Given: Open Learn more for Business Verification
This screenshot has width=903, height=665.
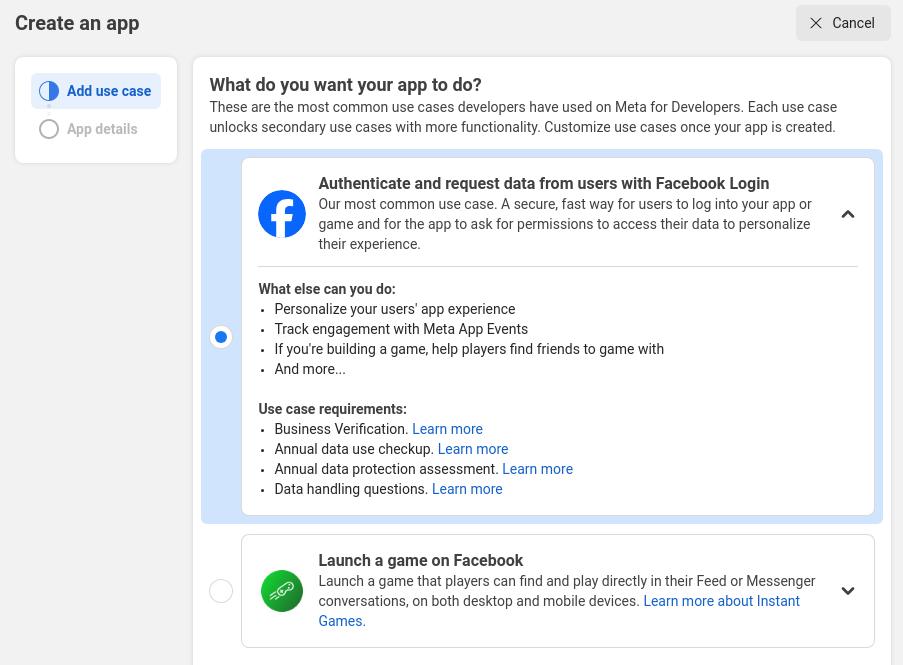Looking at the screenshot, I should point(447,429).
